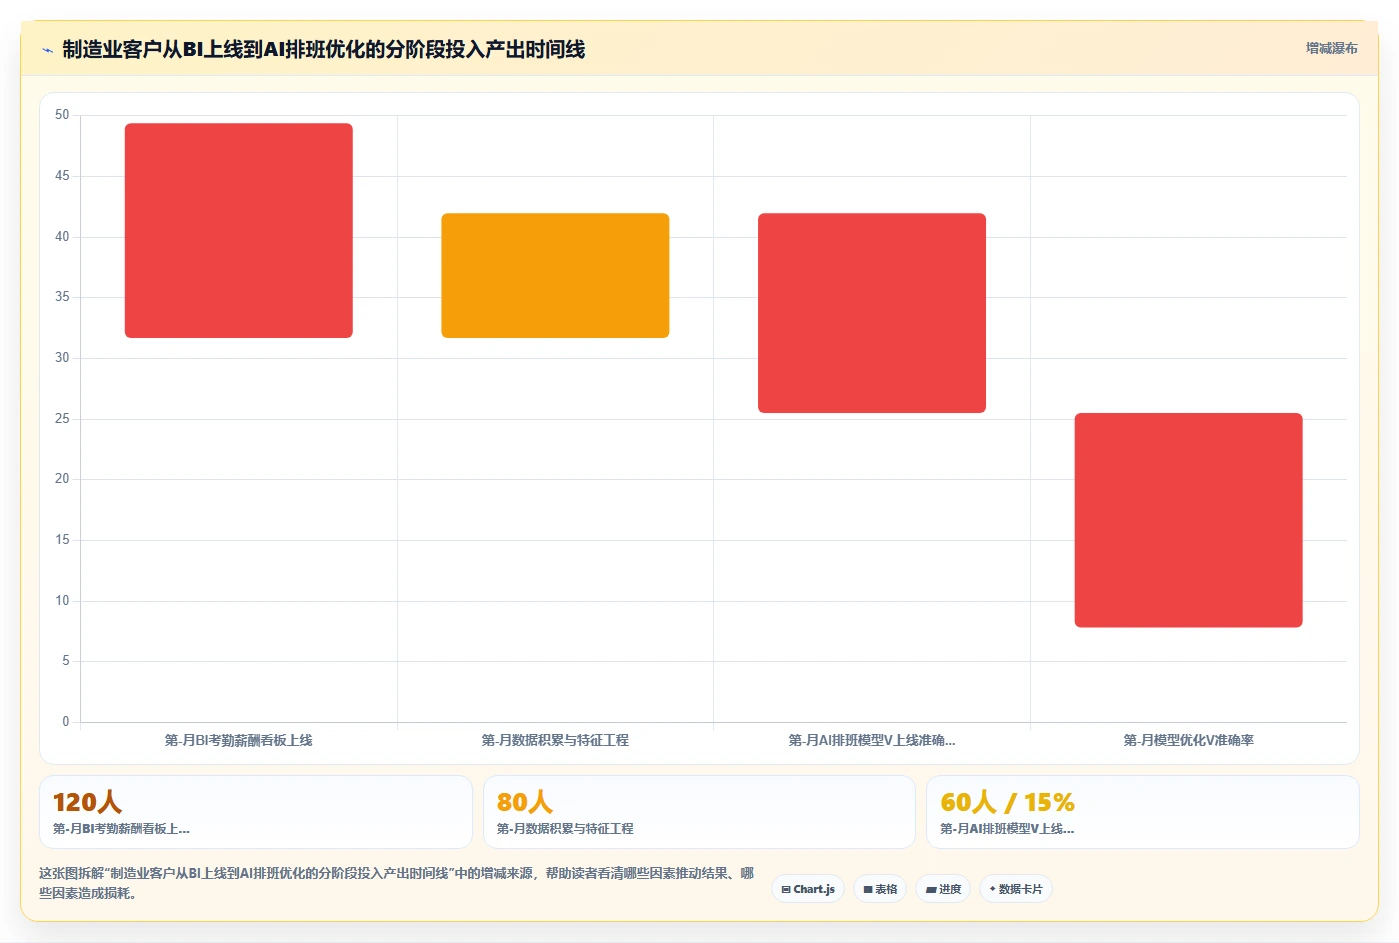This screenshot has height=943, width=1399.
Task: Click x-axis label 第-月数据积累与特征工程
Action: tap(555, 740)
